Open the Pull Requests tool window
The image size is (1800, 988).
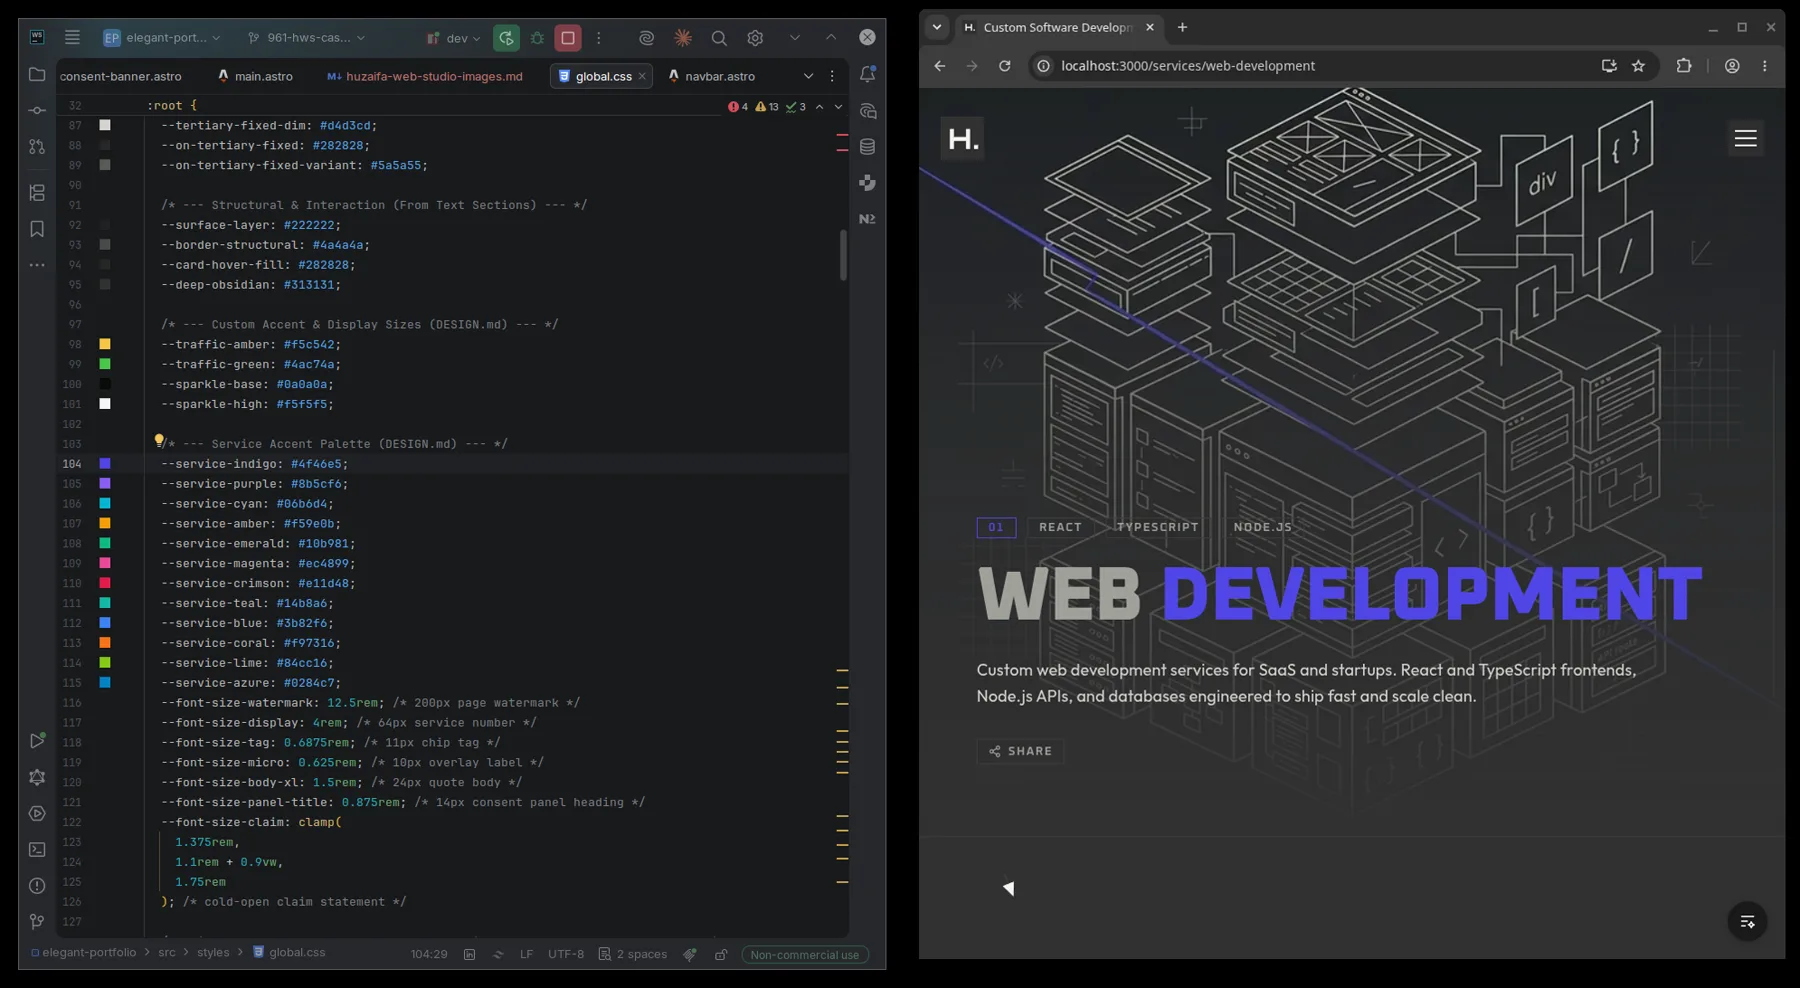pyautogui.click(x=37, y=147)
